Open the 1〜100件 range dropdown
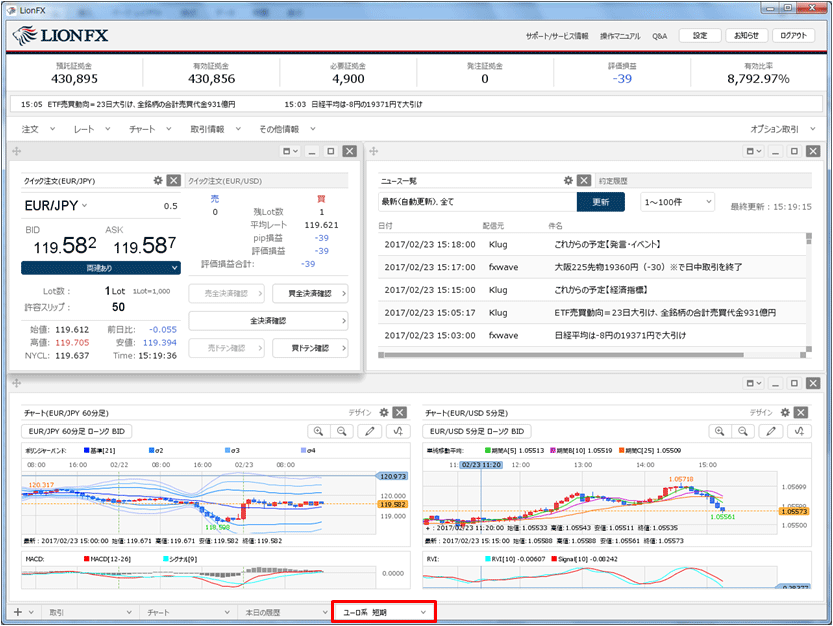The height and width of the screenshot is (626, 833). [x=677, y=202]
